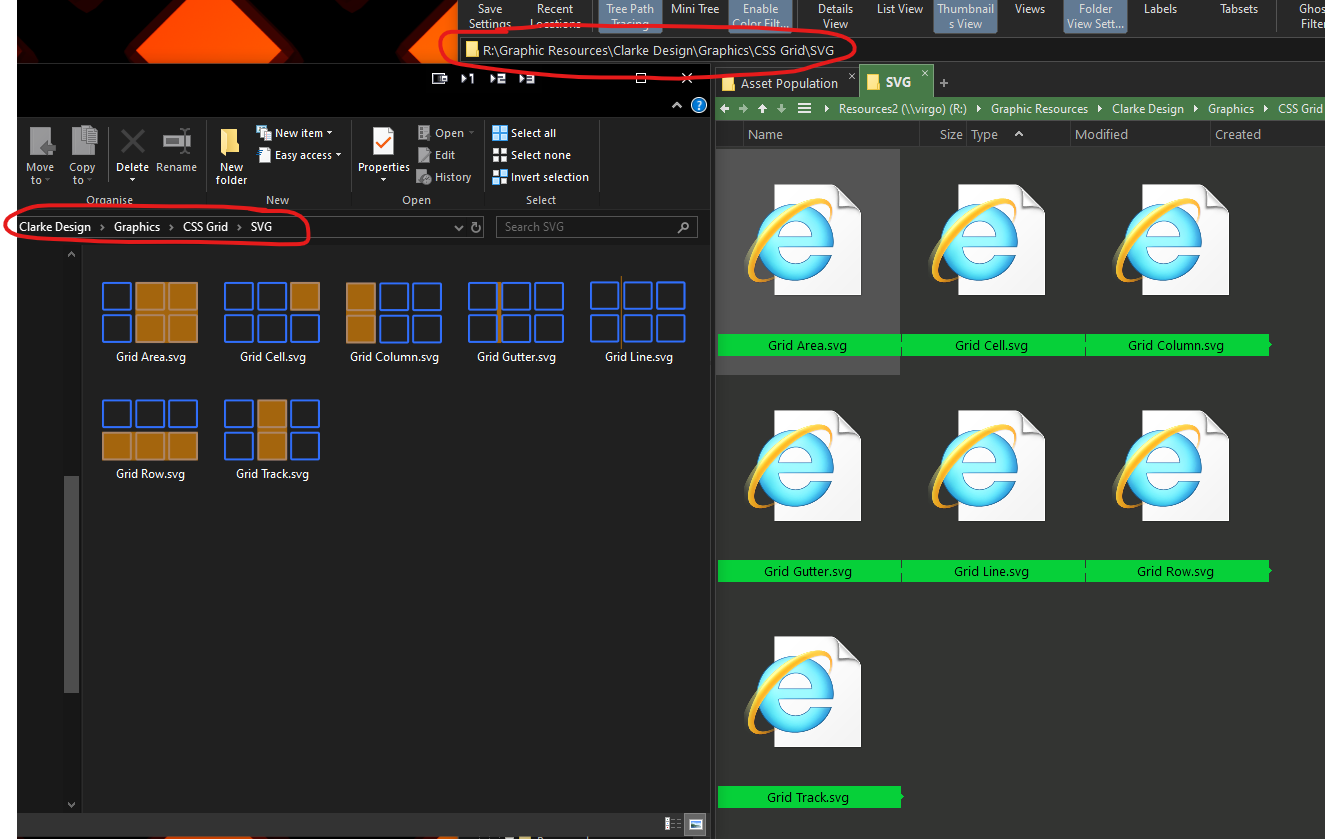Viewport: 1325px width, 839px height.
Task: Create a New folder from the ribbon
Action: 231,157
